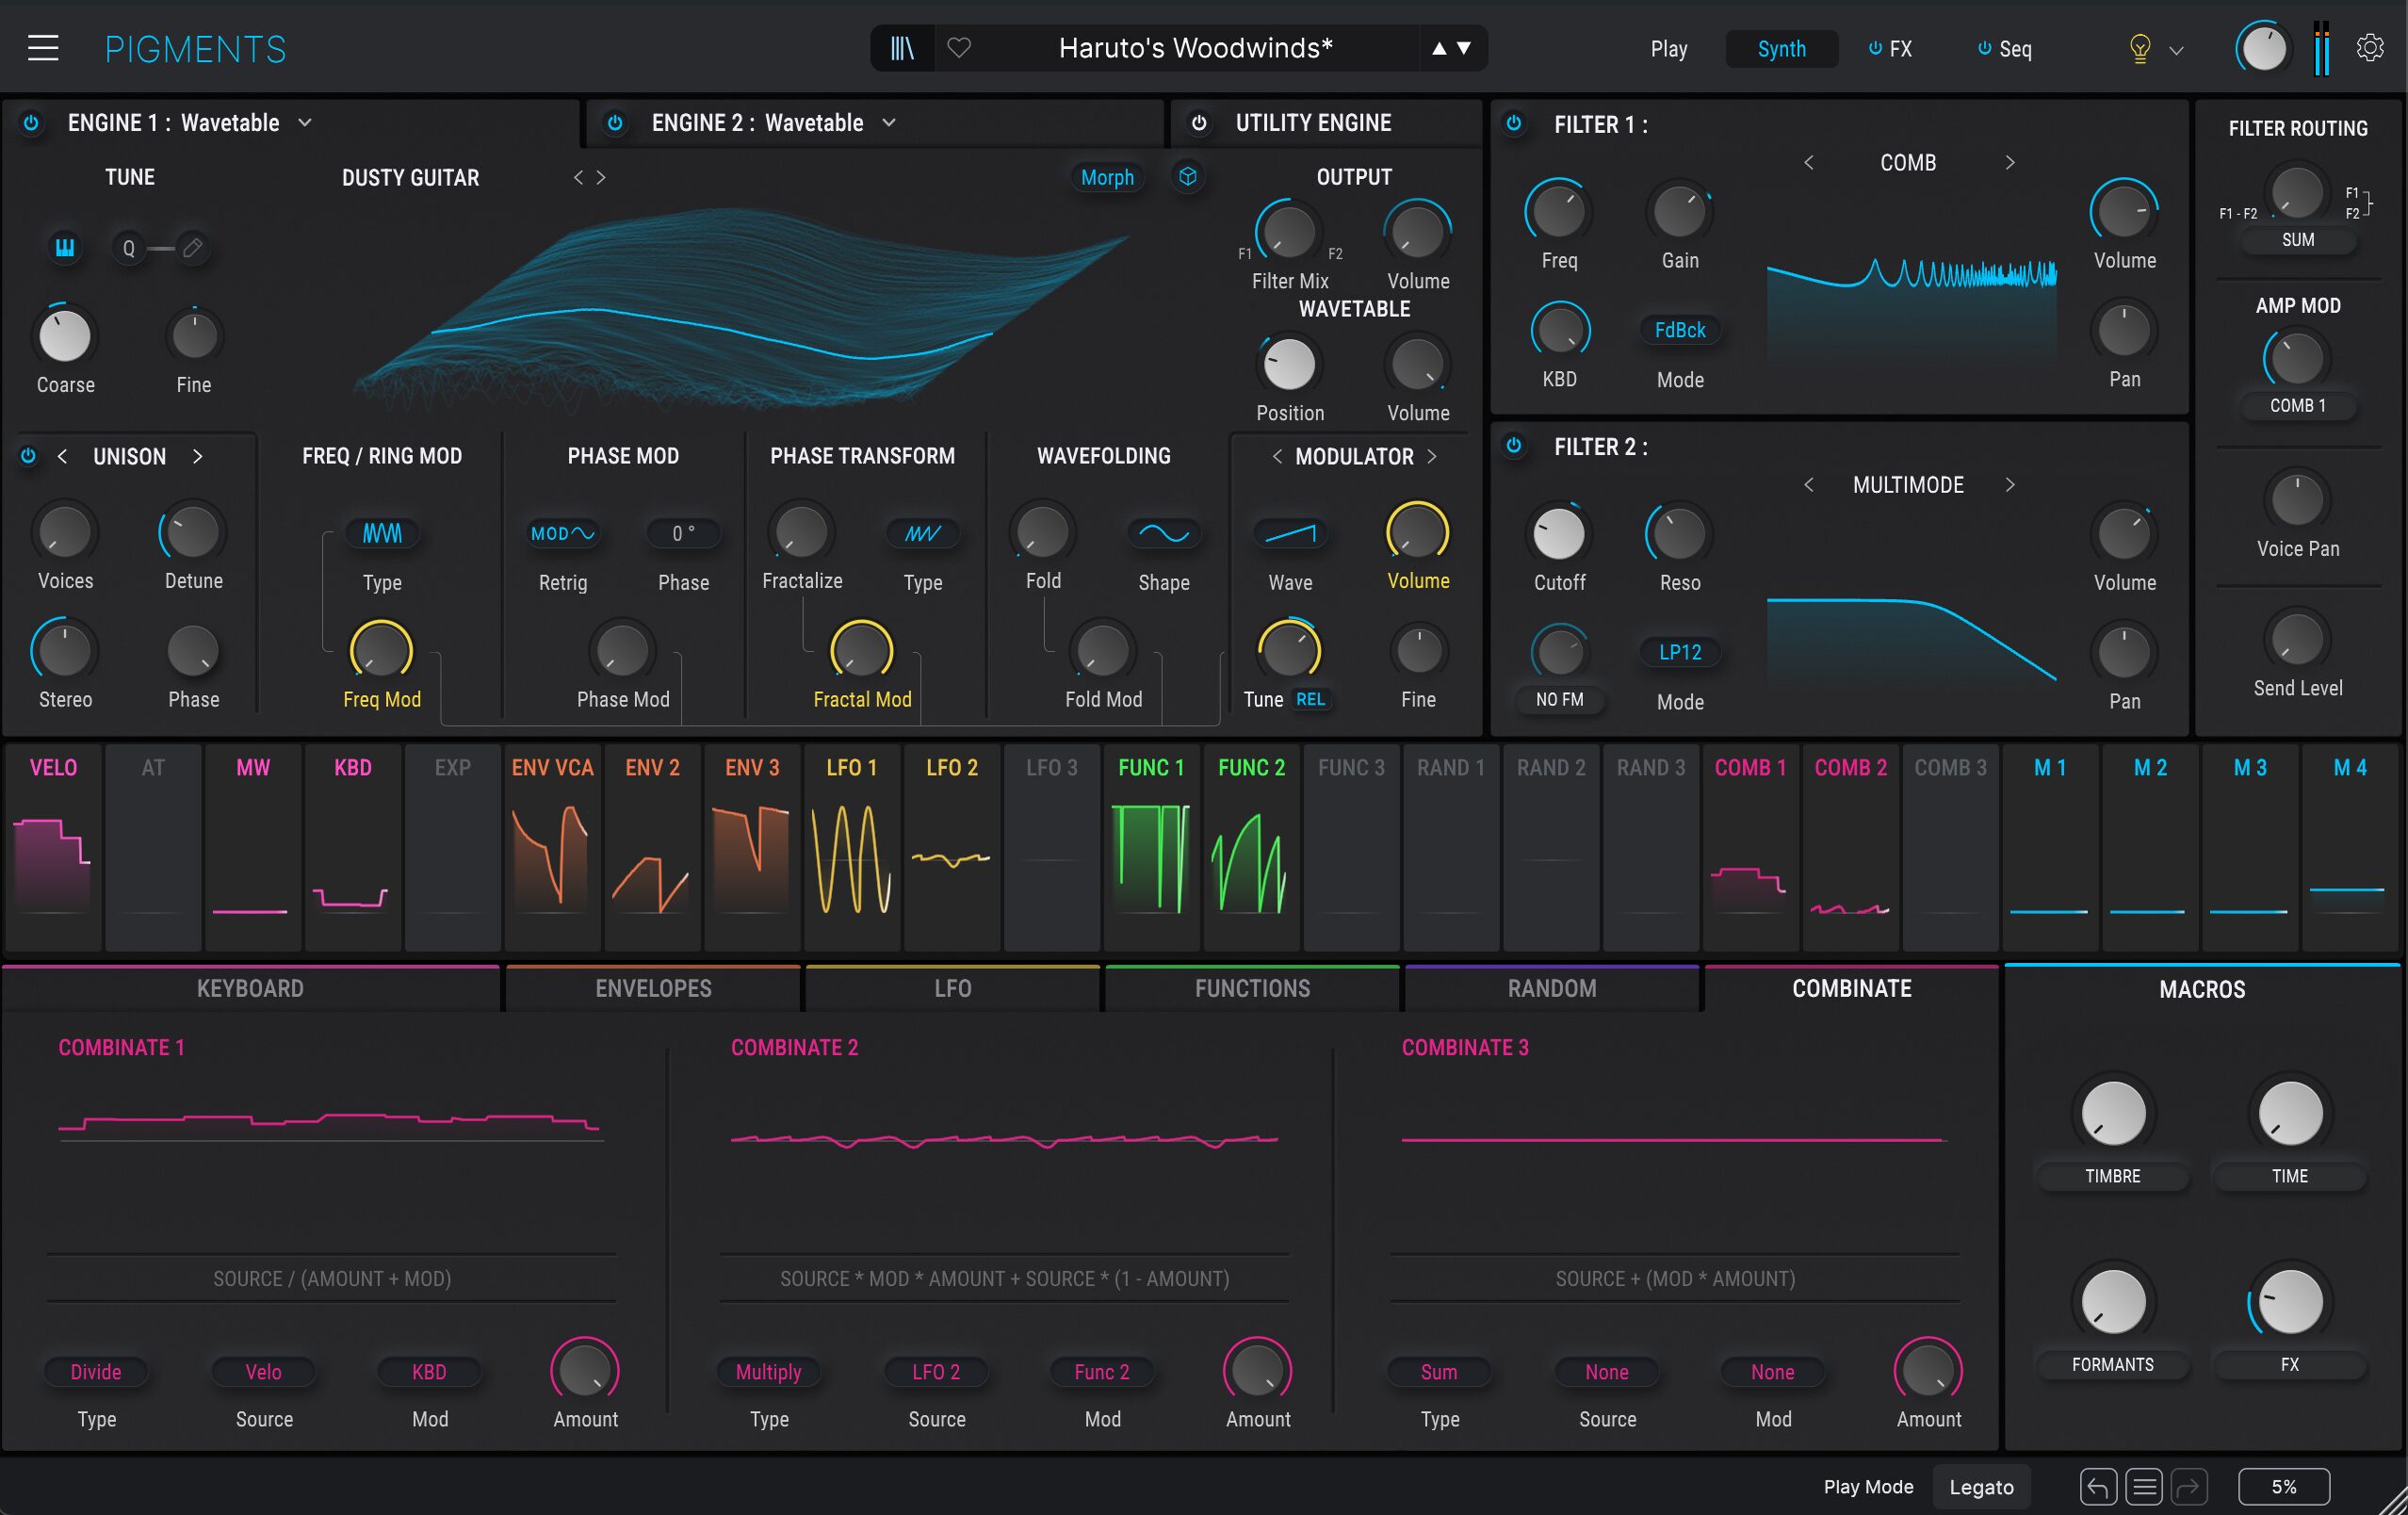Switch to the Play view
The image size is (2408, 1515).
(x=1669, y=48)
